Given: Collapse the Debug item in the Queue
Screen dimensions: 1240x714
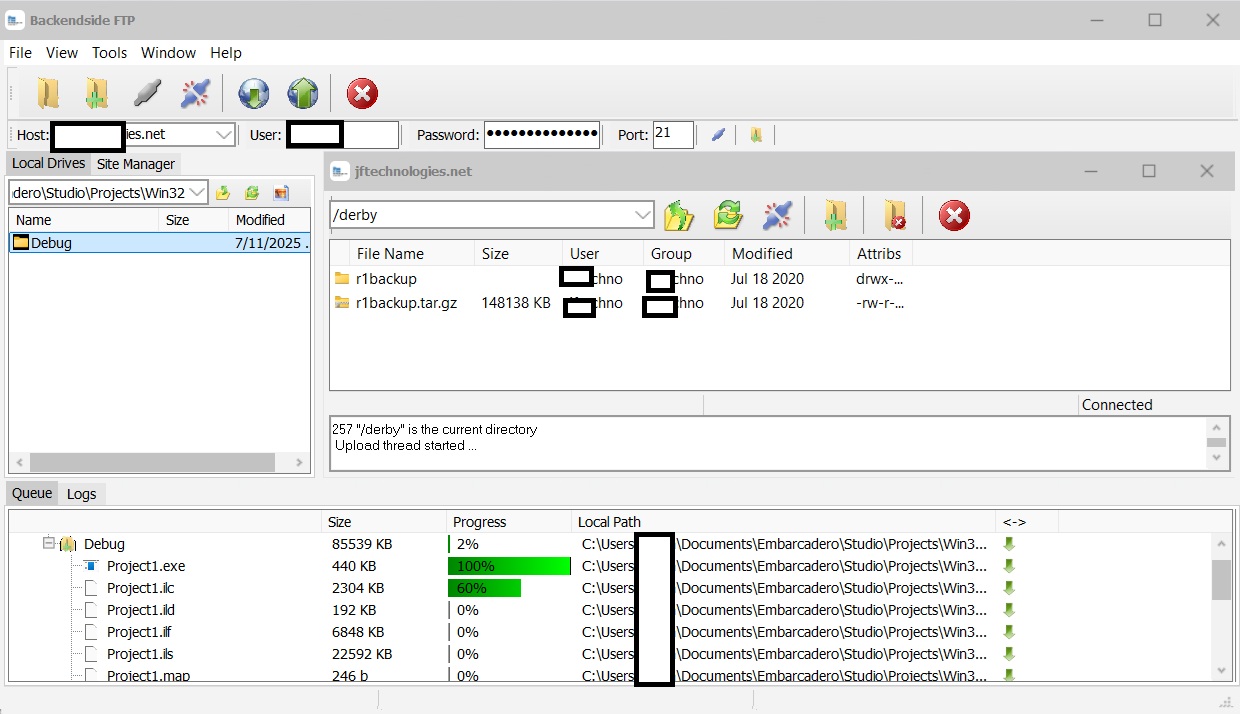Looking at the screenshot, I should (x=48, y=544).
